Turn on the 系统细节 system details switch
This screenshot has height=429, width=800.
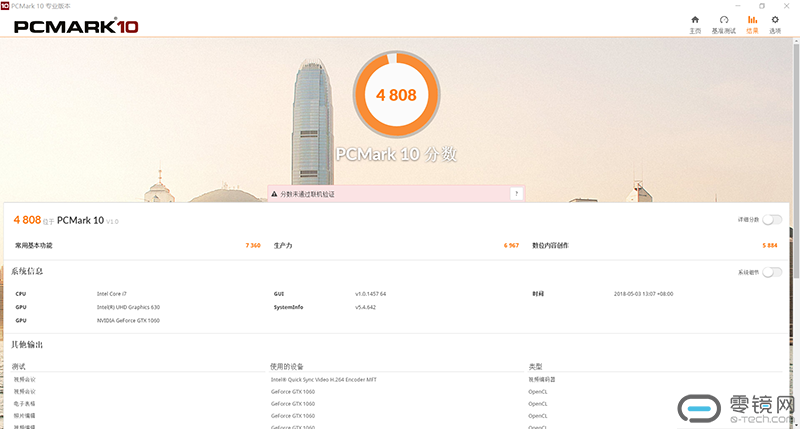[772, 272]
